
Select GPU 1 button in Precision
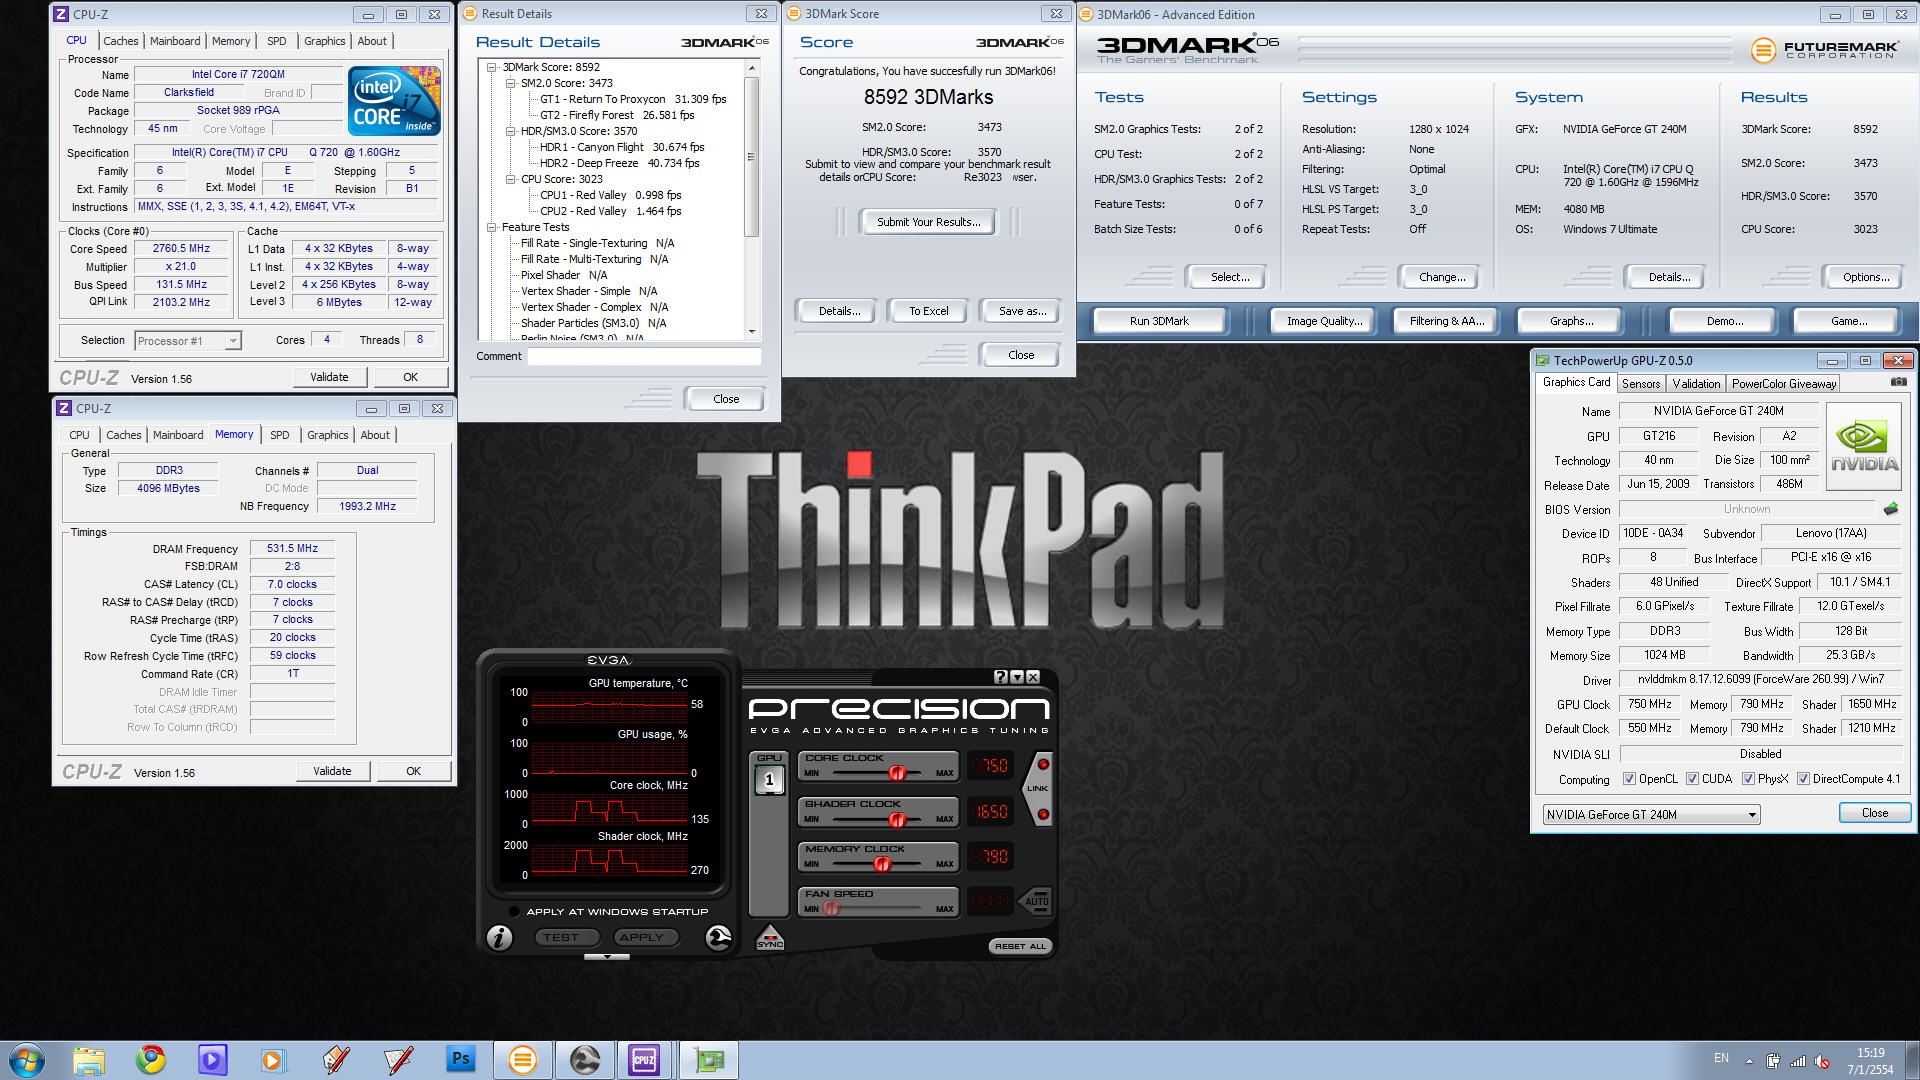(x=769, y=780)
